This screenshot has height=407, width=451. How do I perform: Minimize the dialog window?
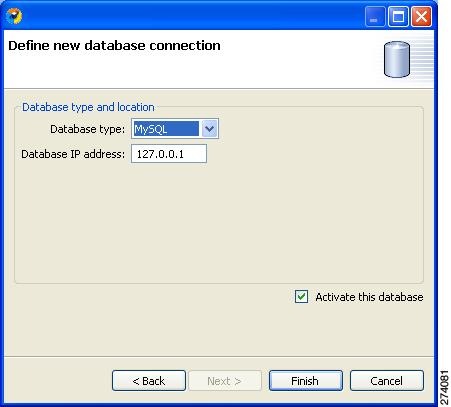[375, 16]
